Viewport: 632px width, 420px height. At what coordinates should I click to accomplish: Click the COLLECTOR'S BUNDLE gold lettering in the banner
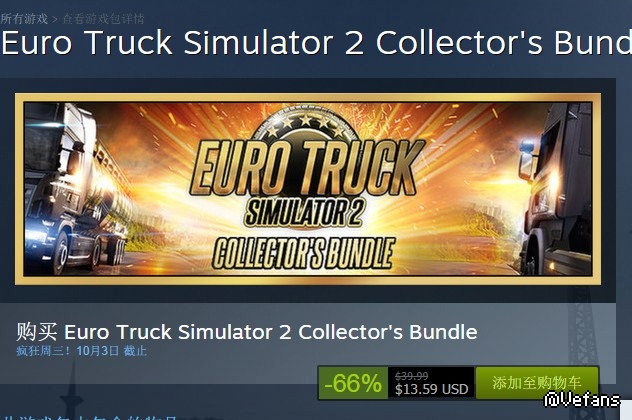coord(303,254)
